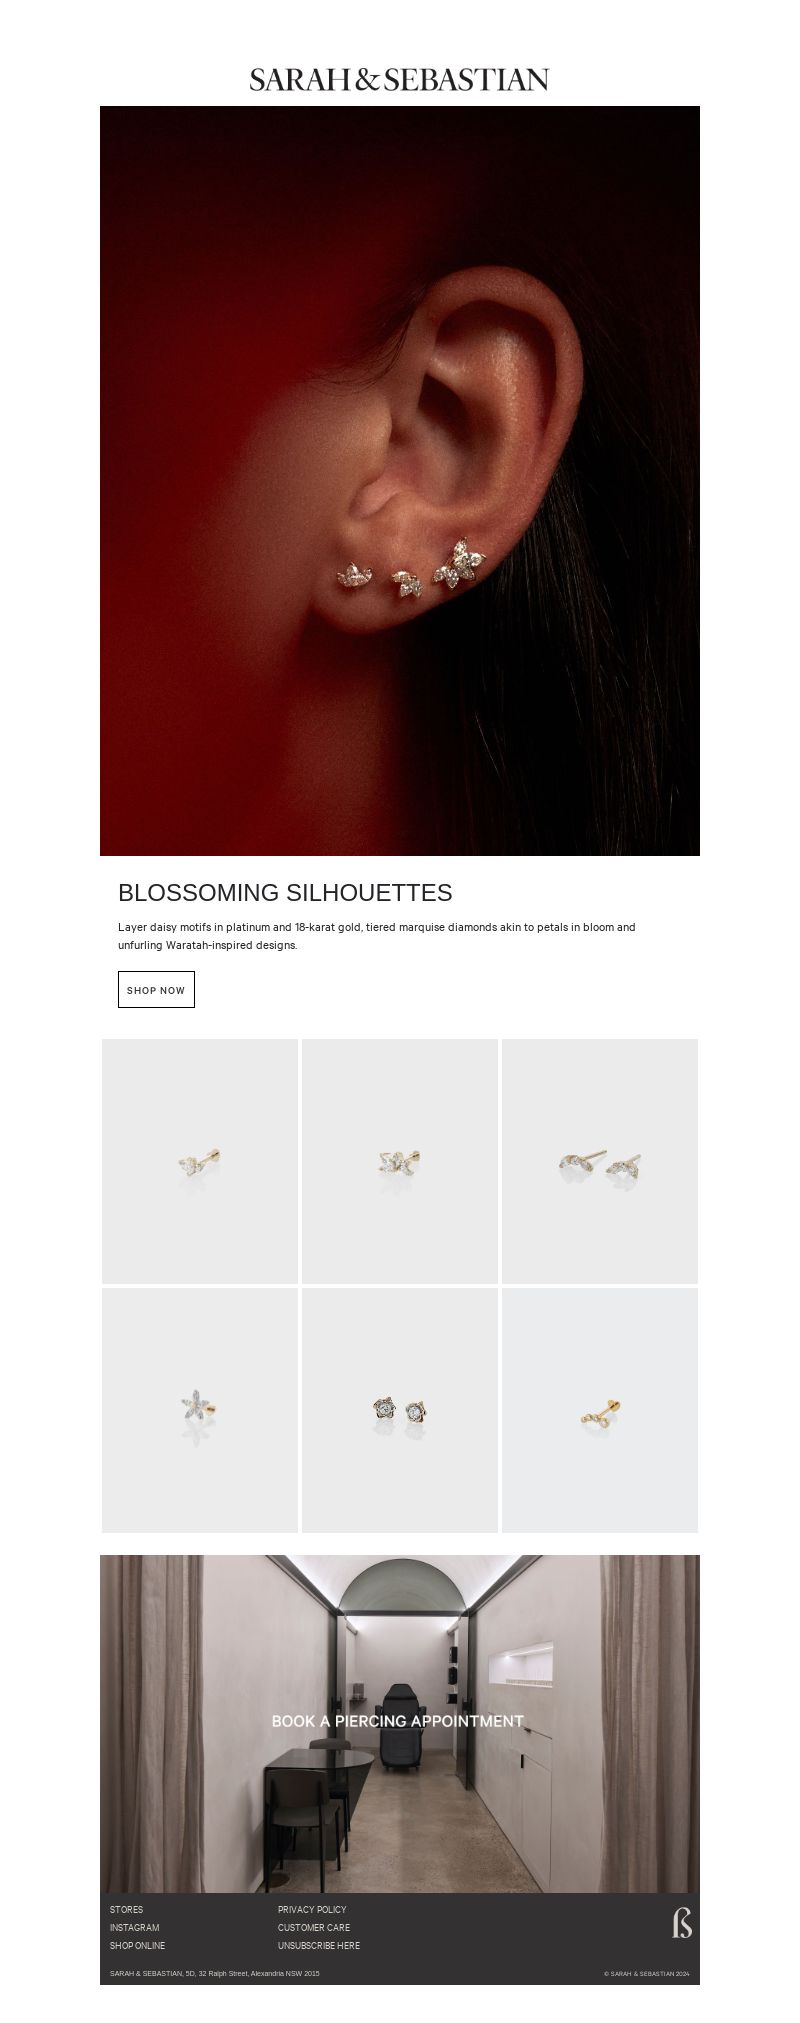Open the Customer Care link
The height and width of the screenshot is (2023, 800).
[314, 1927]
